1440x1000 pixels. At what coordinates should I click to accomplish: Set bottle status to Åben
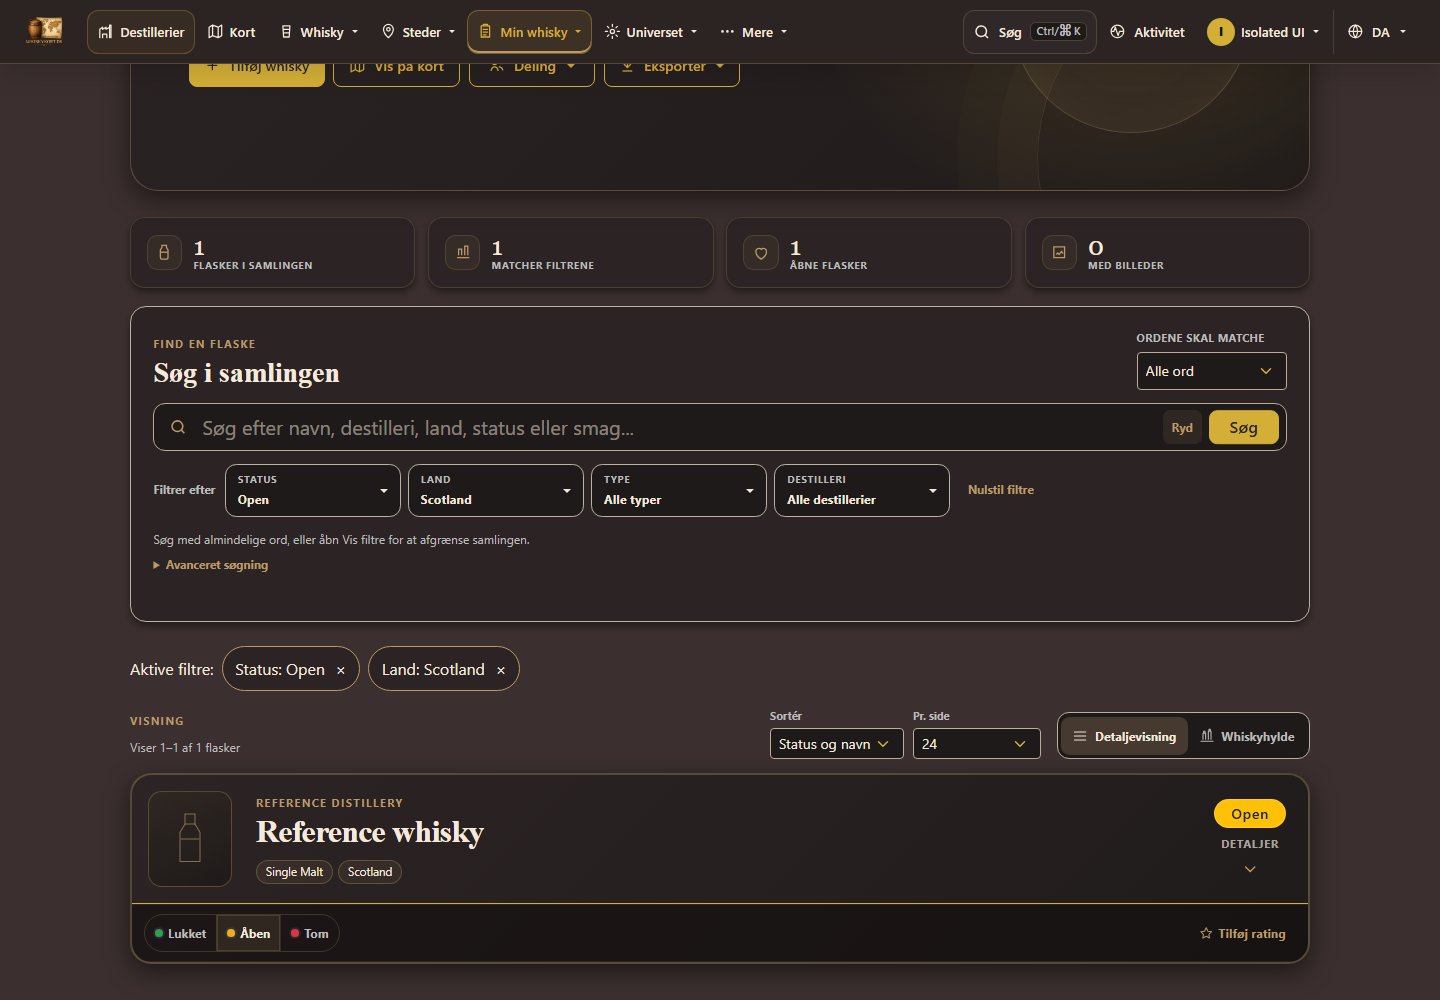click(249, 934)
